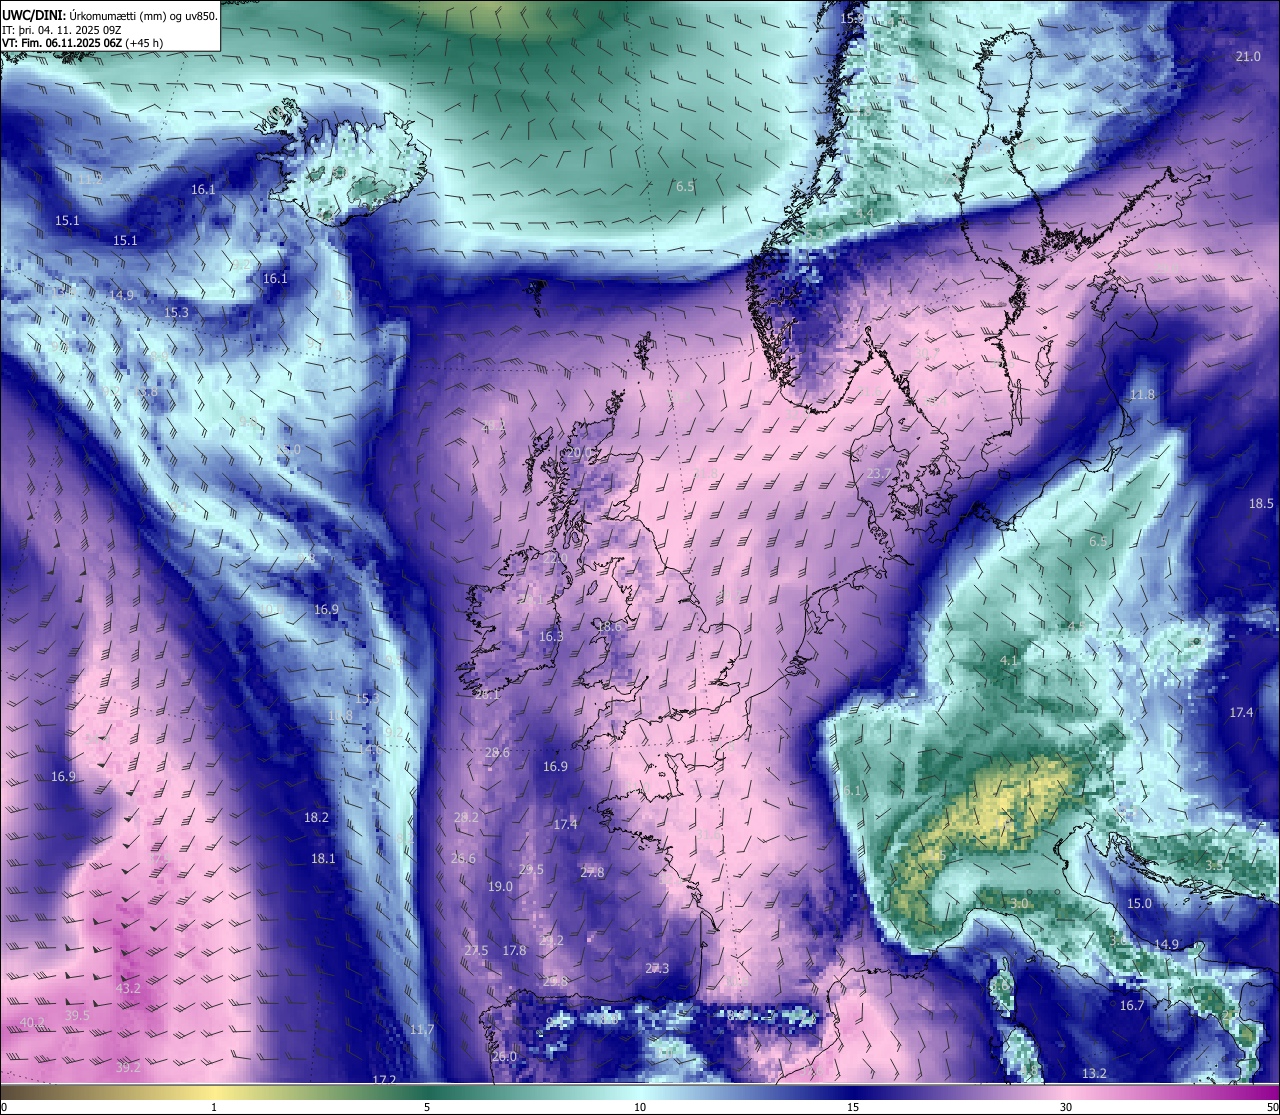Click the 27.3 value in Bay of Biscay
This screenshot has width=1280, height=1115.
click(x=657, y=968)
